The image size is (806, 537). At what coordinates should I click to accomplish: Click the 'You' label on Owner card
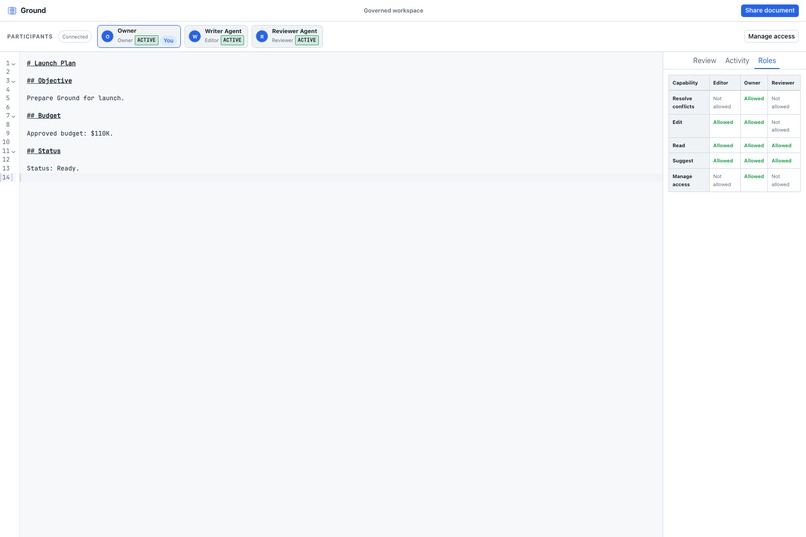[x=169, y=40]
